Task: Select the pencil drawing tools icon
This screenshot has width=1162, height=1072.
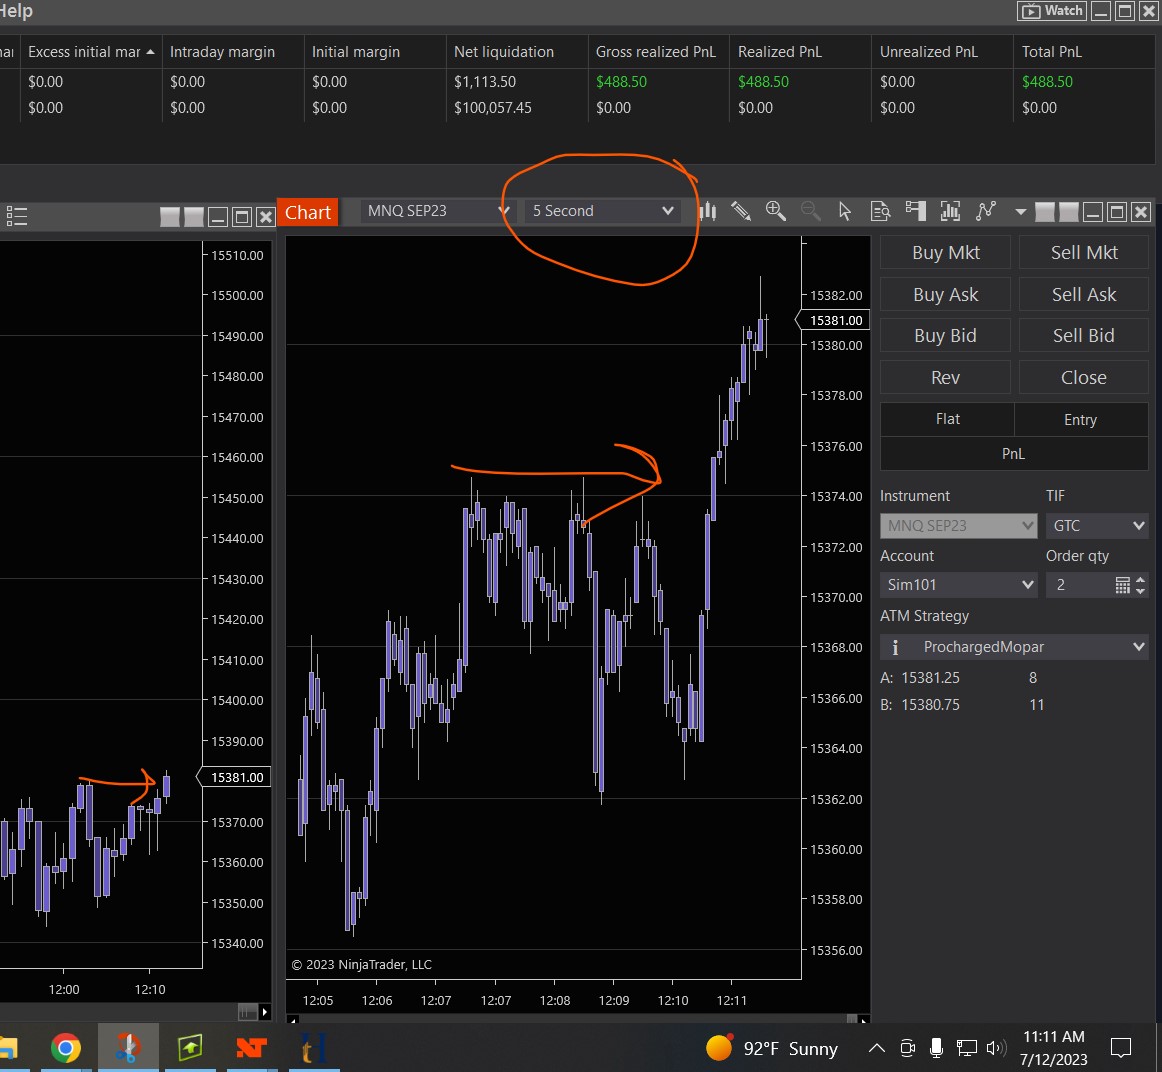Action: click(741, 211)
